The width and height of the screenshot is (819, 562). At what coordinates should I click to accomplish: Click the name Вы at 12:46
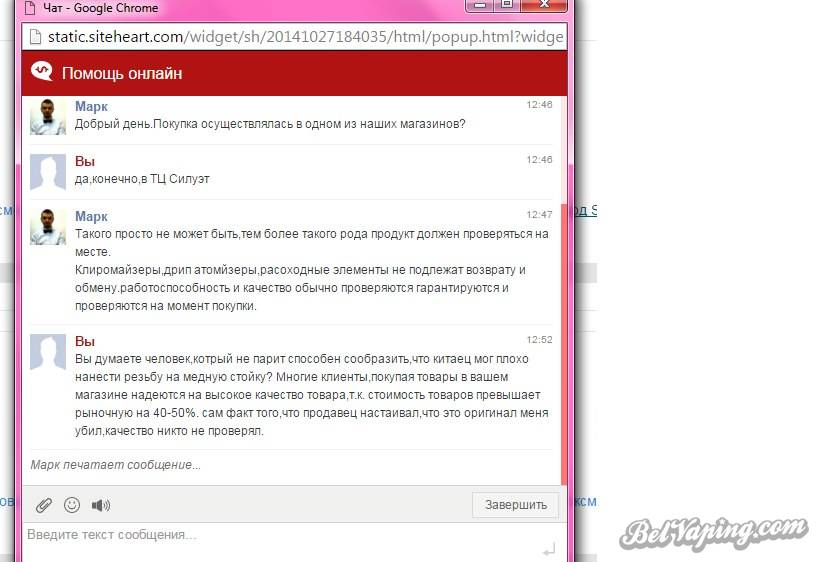coord(85,161)
